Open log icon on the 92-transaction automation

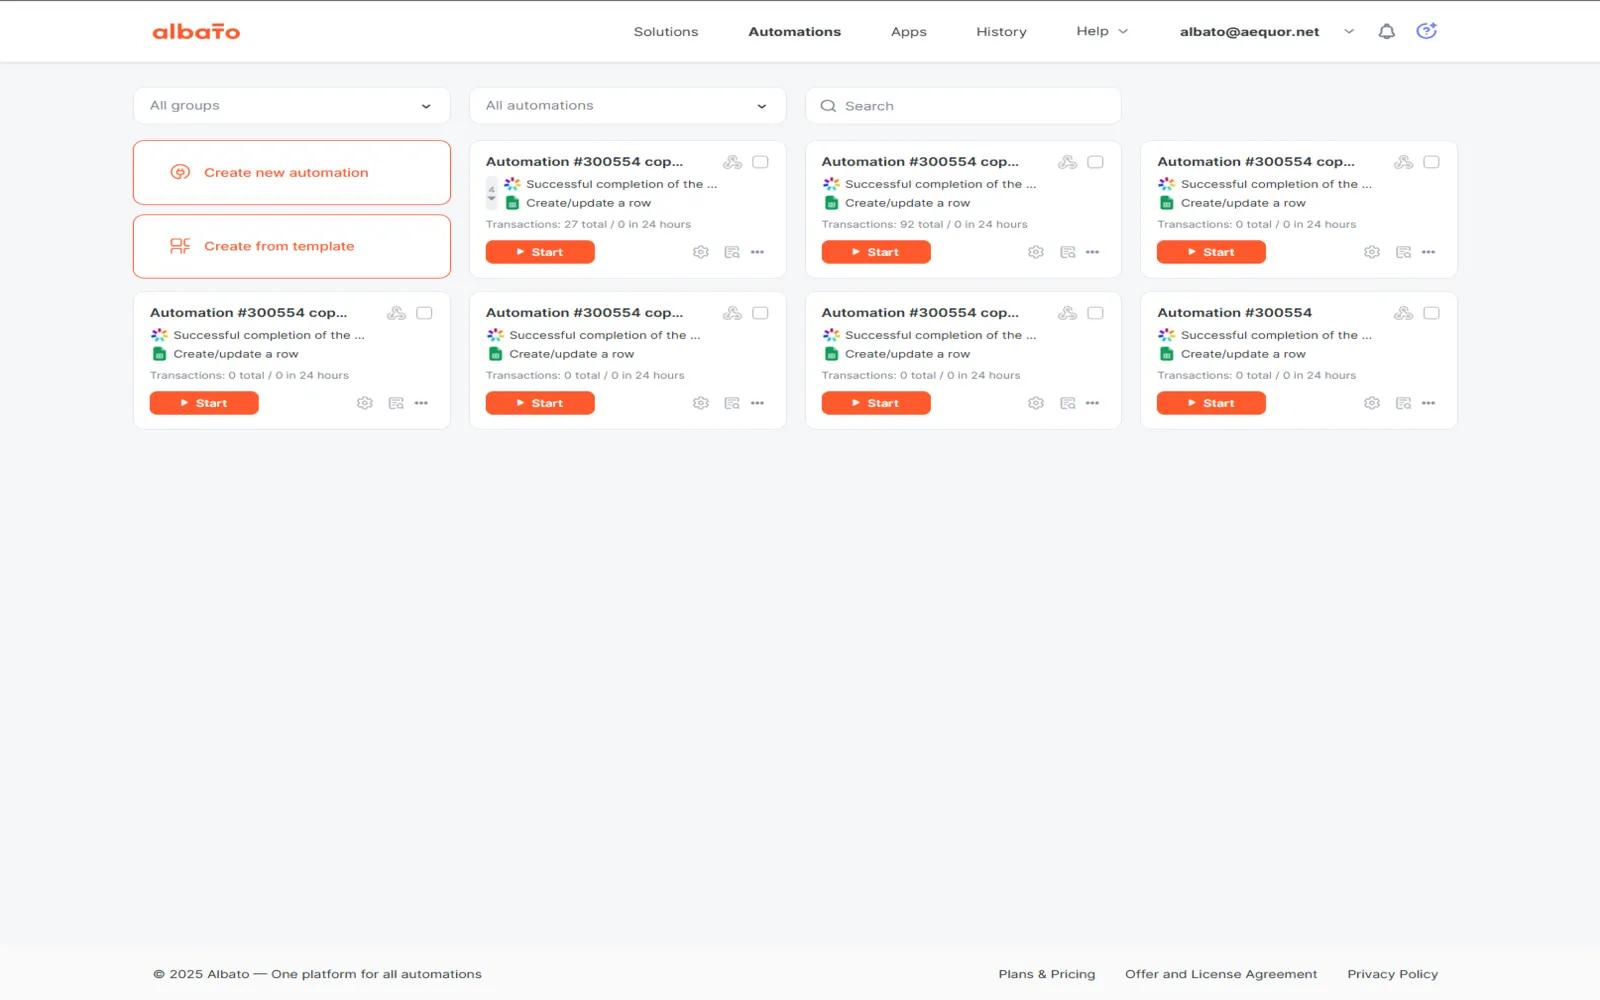click(1067, 252)
